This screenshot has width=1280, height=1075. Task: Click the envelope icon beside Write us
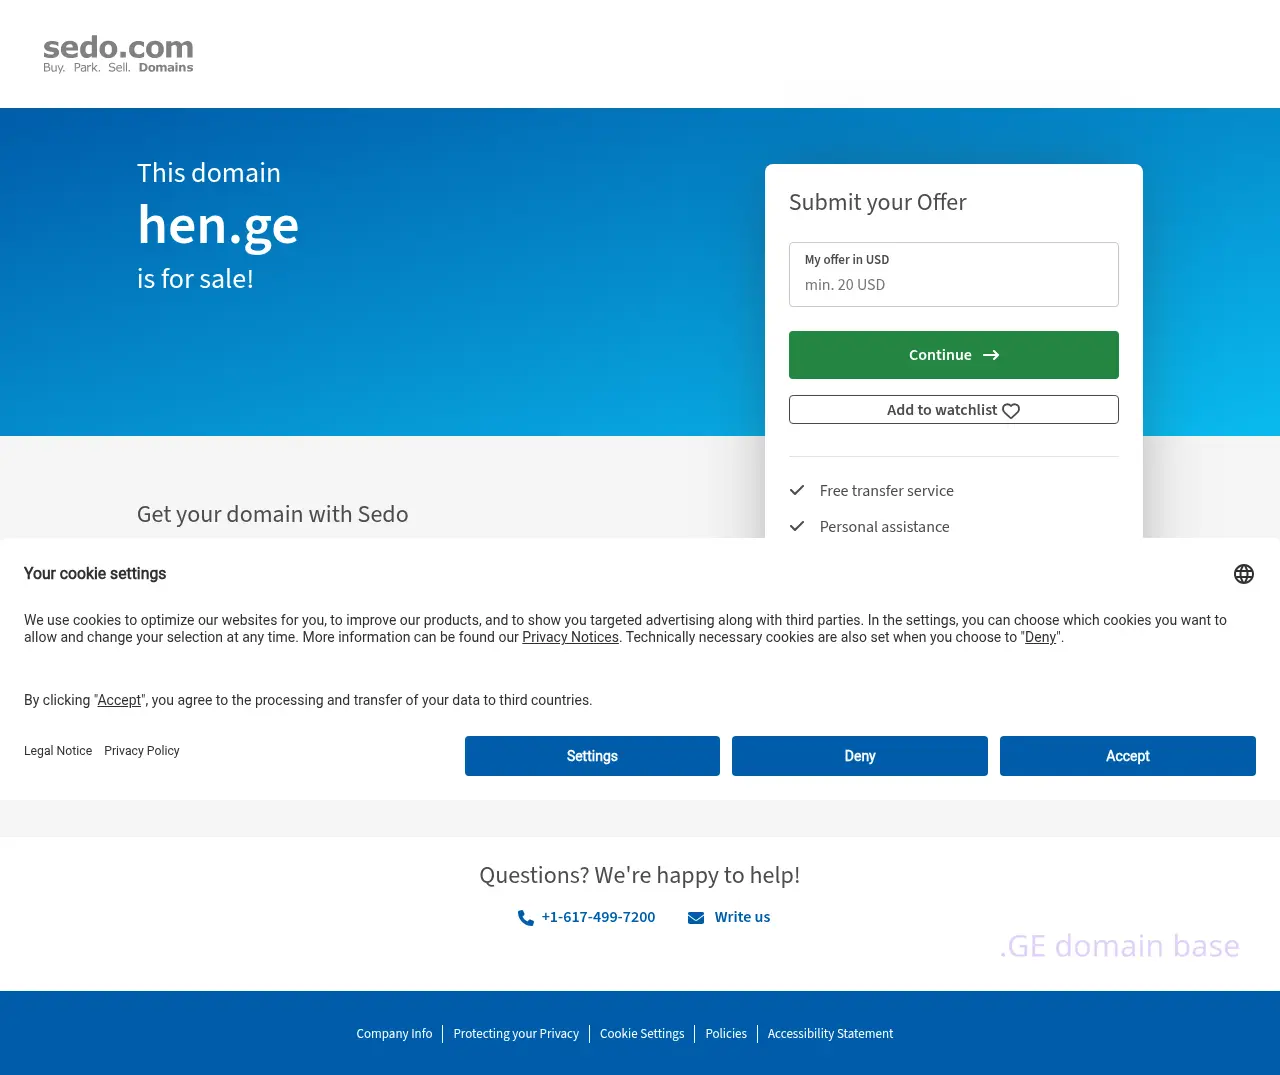click(x=696, y=918)
